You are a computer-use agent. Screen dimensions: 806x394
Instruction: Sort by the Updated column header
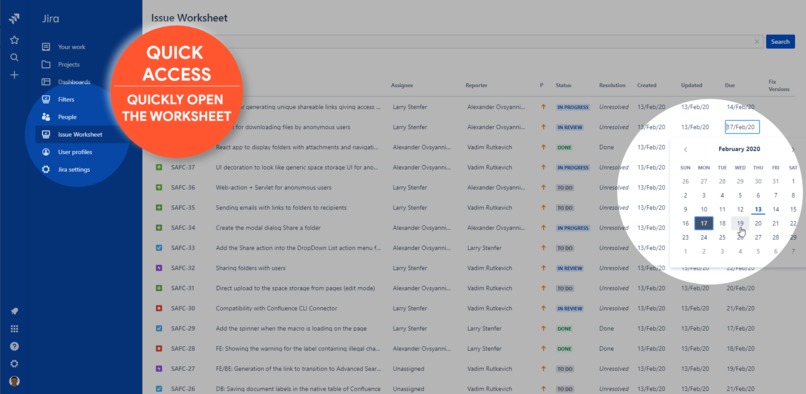click(691, 85)
